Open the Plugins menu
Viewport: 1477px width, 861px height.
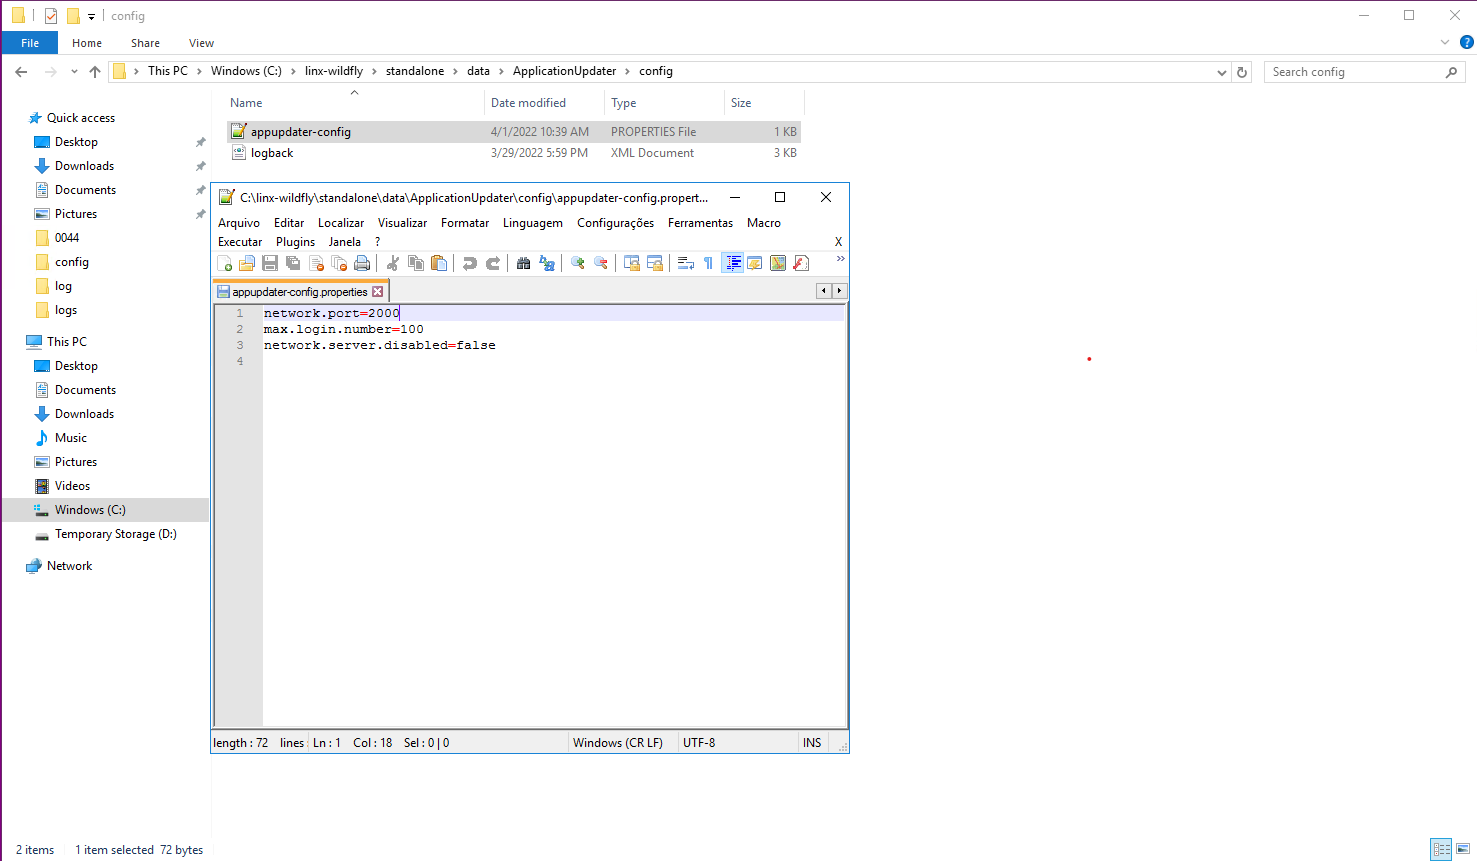[296, 242]
